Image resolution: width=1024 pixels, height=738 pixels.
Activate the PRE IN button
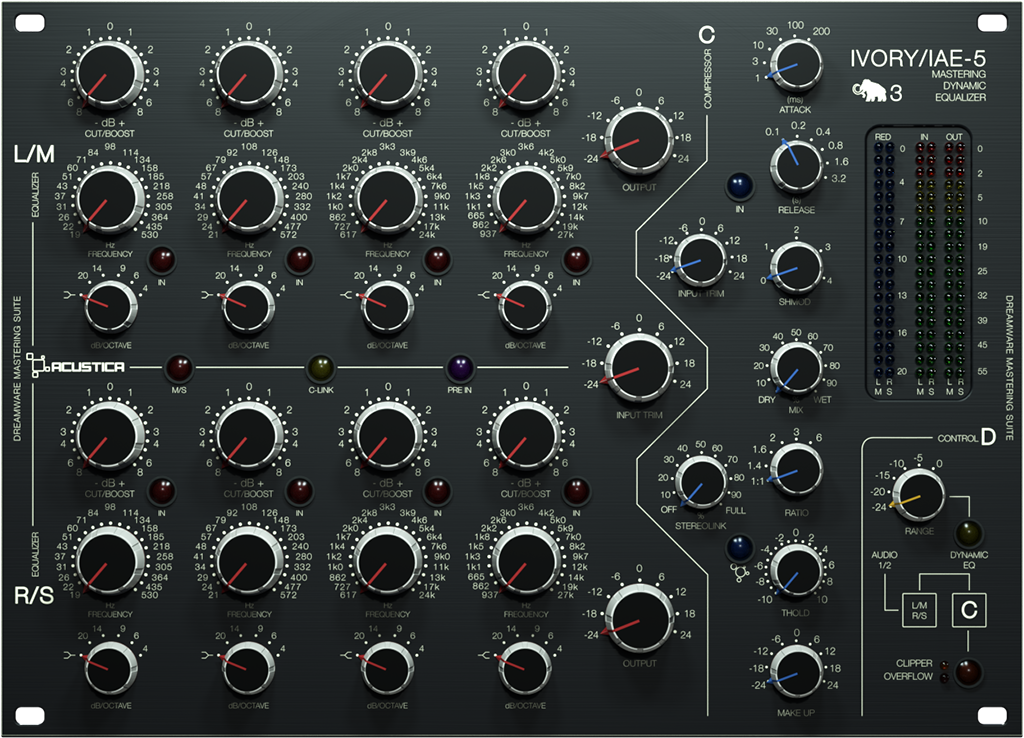point(462,367)
